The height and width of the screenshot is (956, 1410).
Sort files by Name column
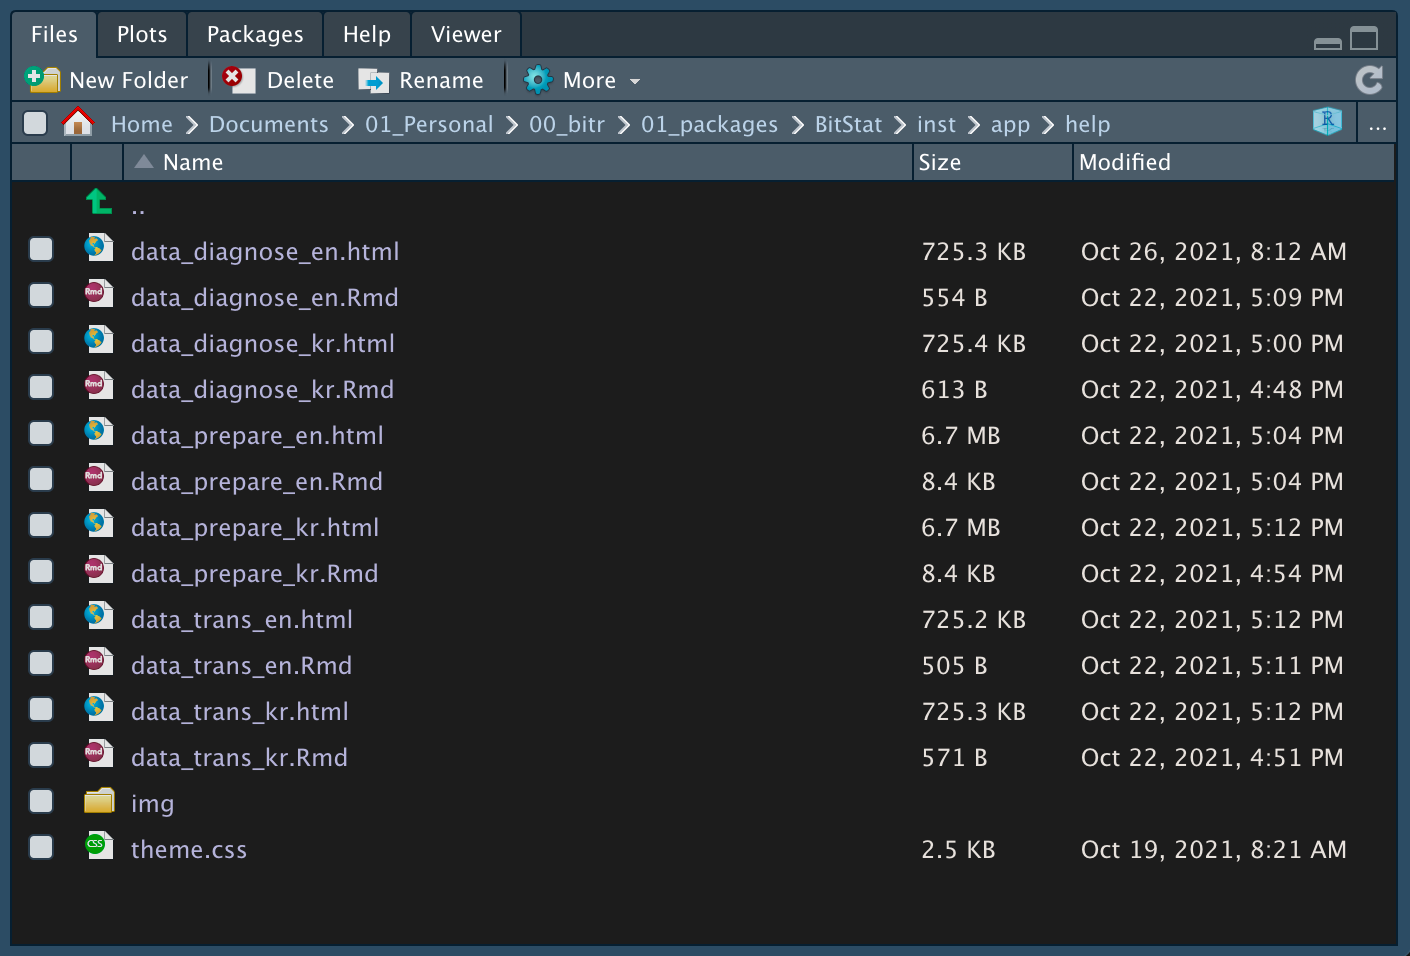(517, 162)
